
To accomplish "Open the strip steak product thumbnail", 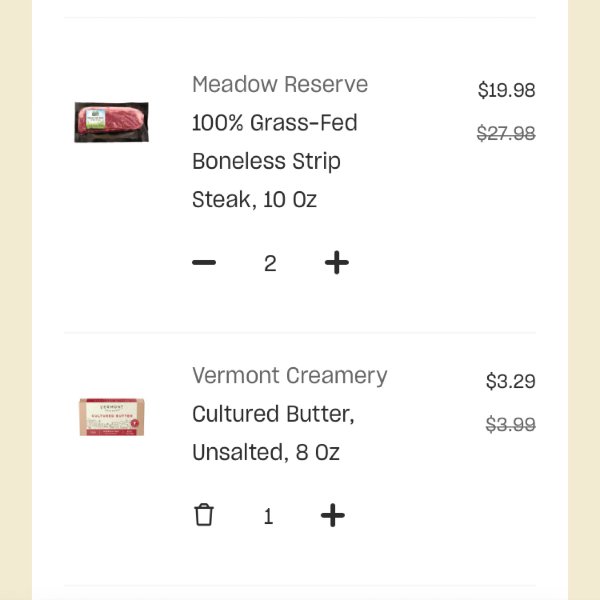I will (x=111, y=122).
